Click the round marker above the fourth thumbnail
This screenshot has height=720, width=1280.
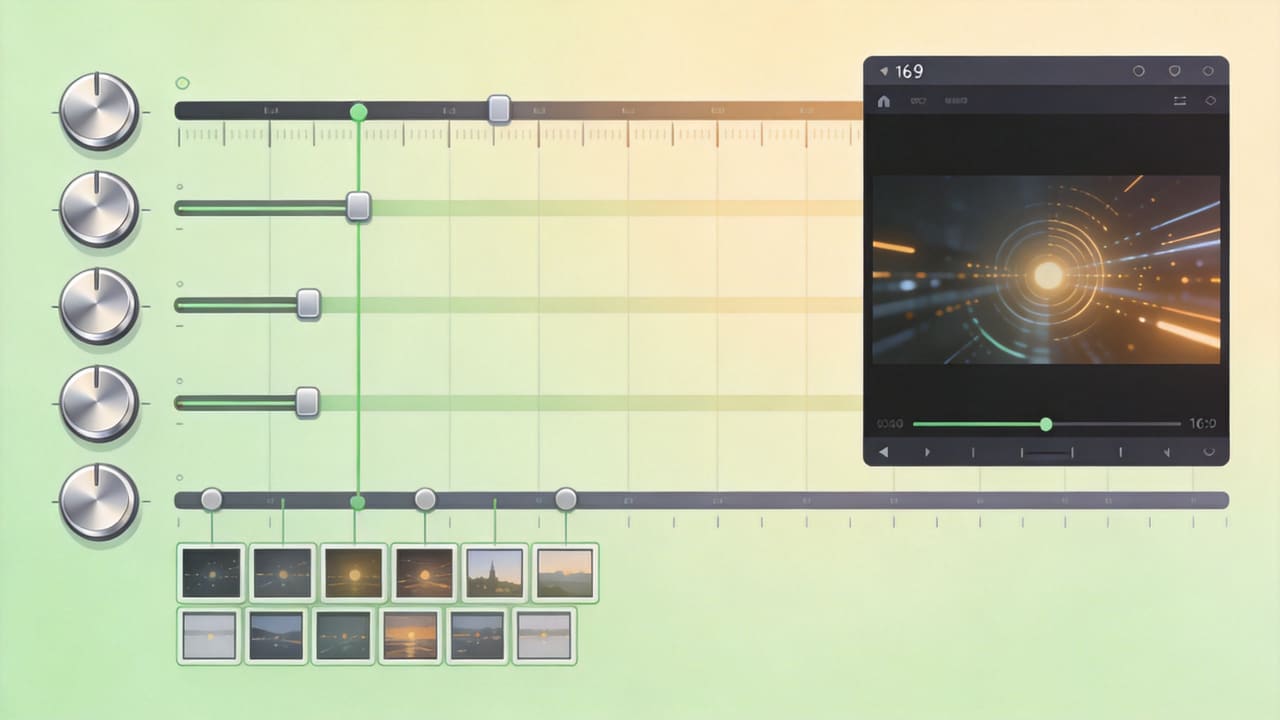pos(425,499)
